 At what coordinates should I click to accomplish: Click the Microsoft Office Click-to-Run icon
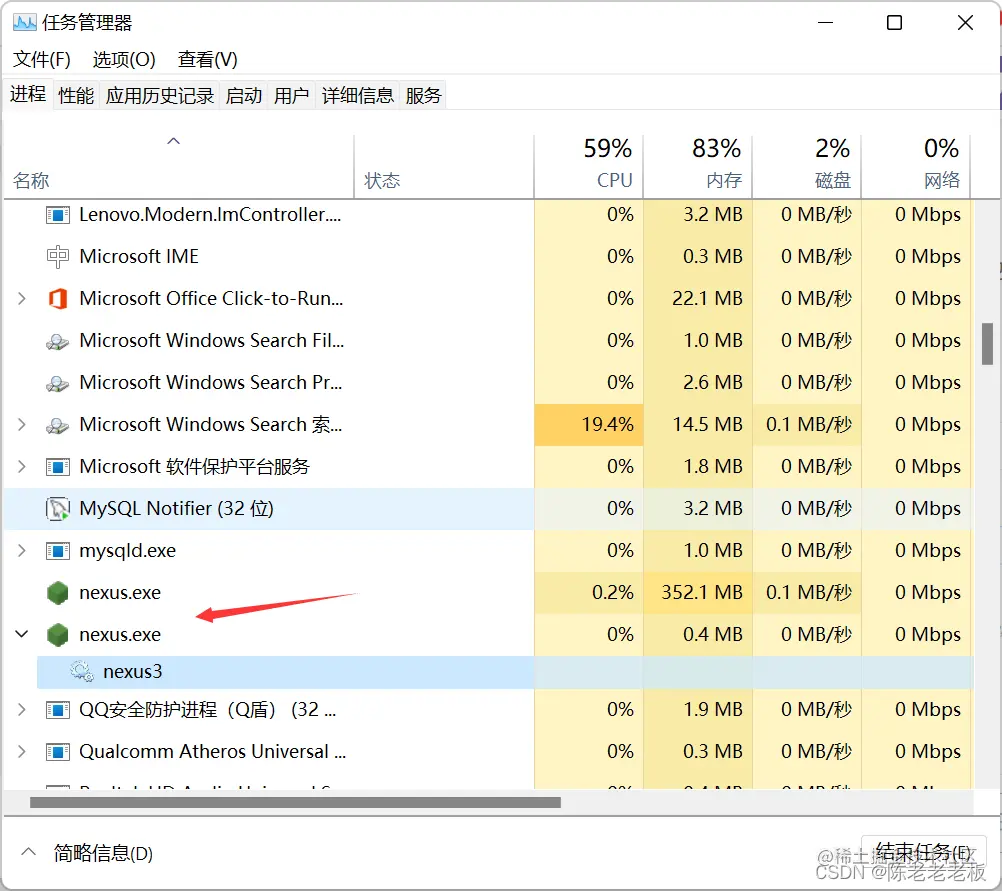tap(58, 298)
